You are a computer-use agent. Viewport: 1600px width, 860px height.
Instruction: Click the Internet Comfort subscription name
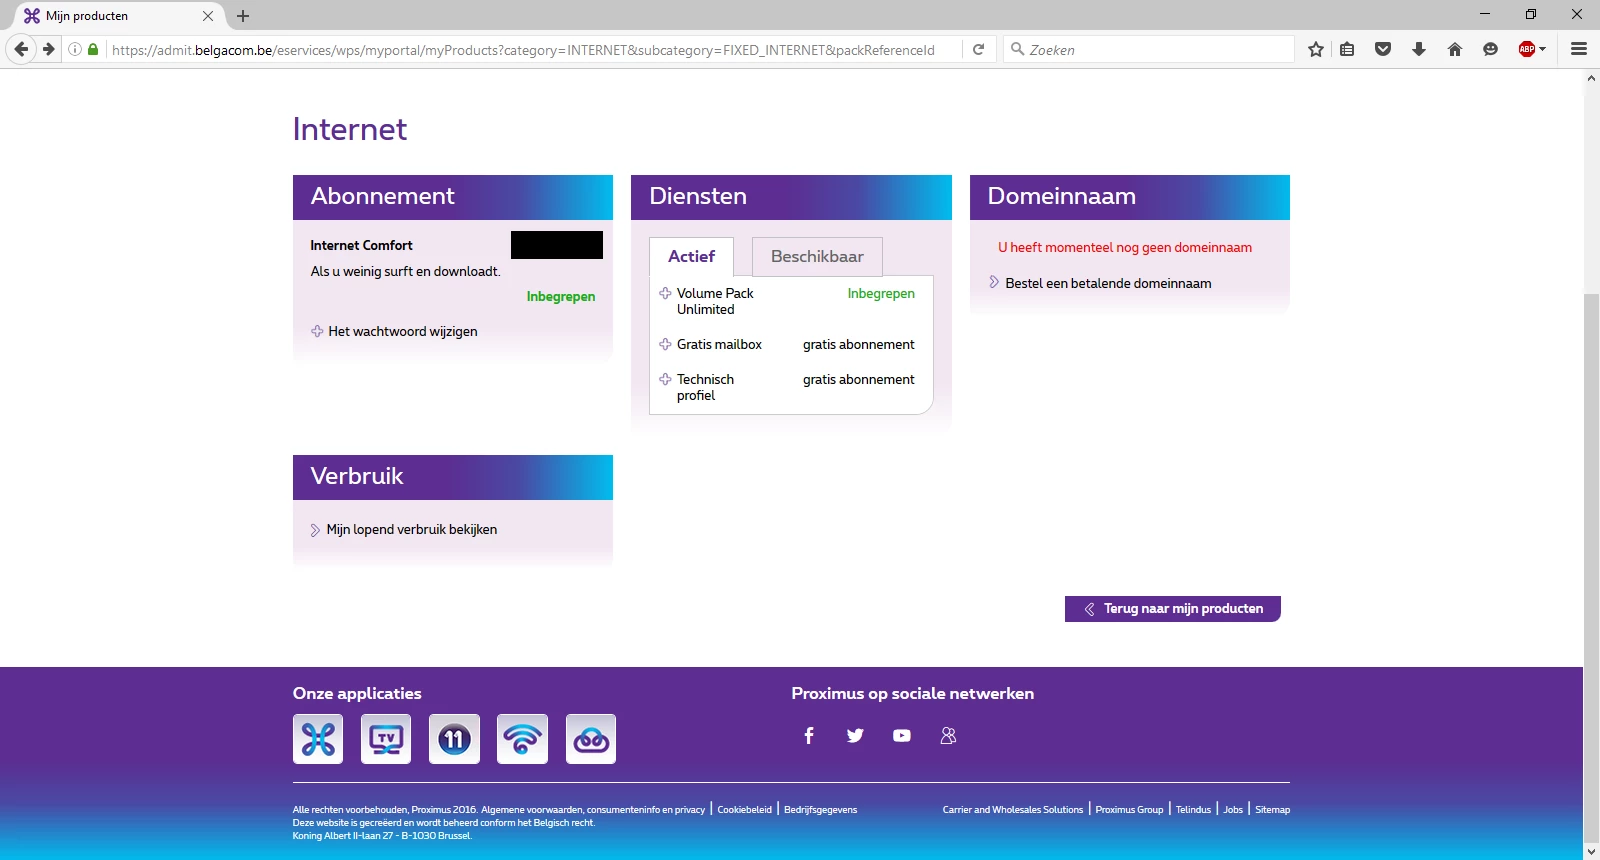point(361,245)
